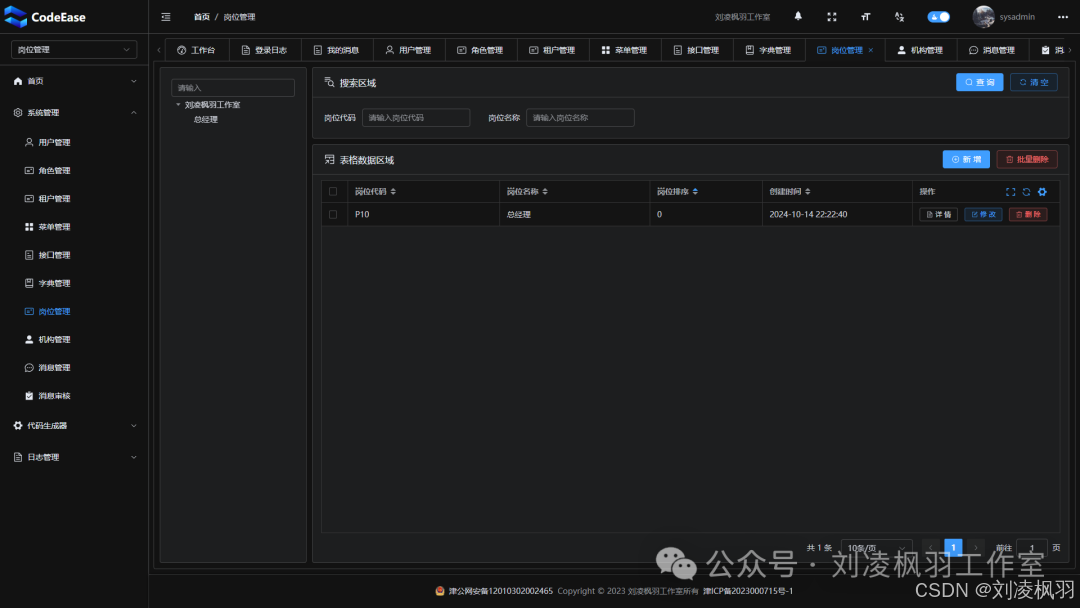Open the sysadmin user avatar
This screenshot has width=1080, height=608.
tap(984, 17)
